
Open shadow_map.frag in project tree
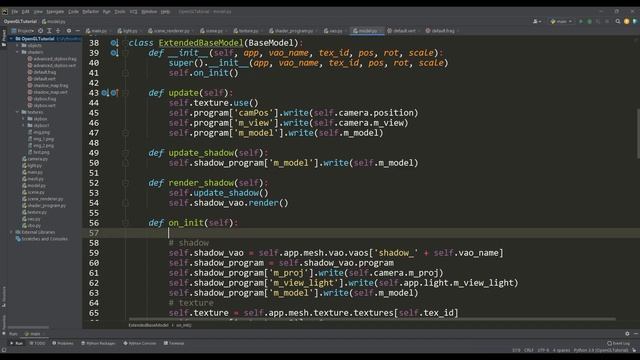click(48, 85)
